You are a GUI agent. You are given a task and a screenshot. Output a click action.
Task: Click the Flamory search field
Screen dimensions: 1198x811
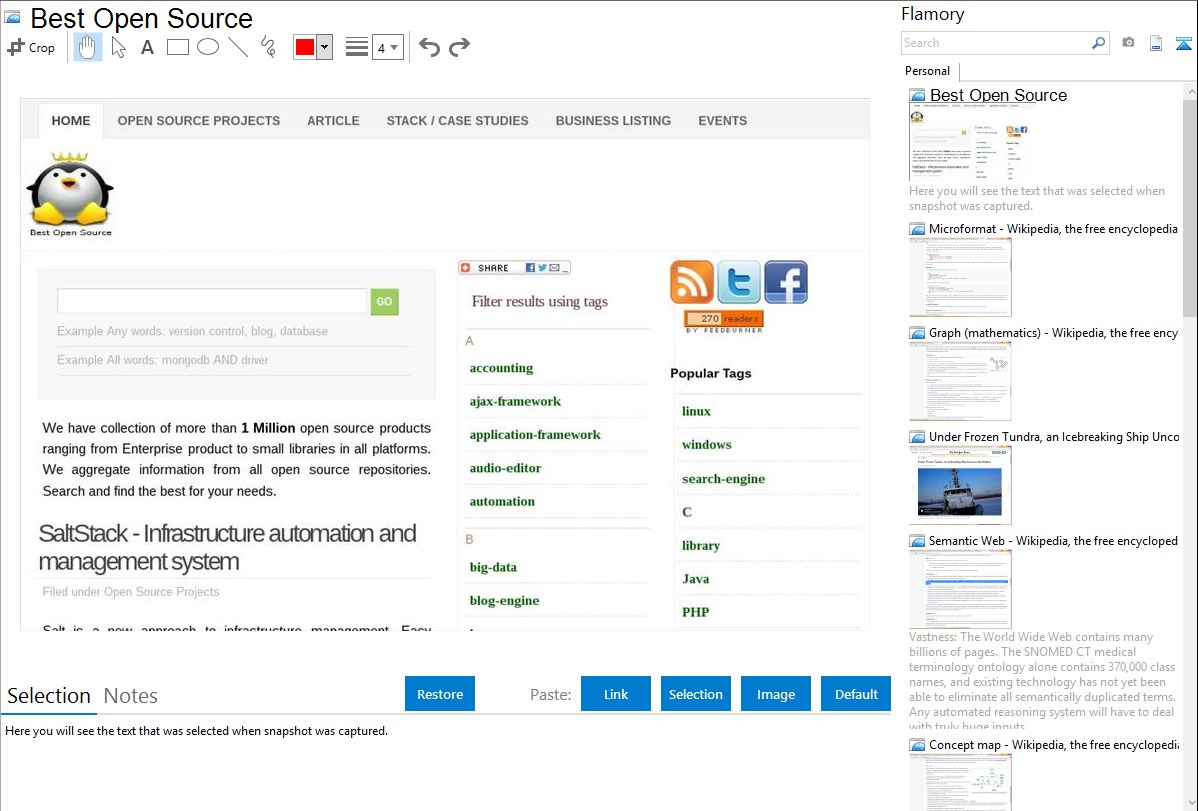[995, 43]
